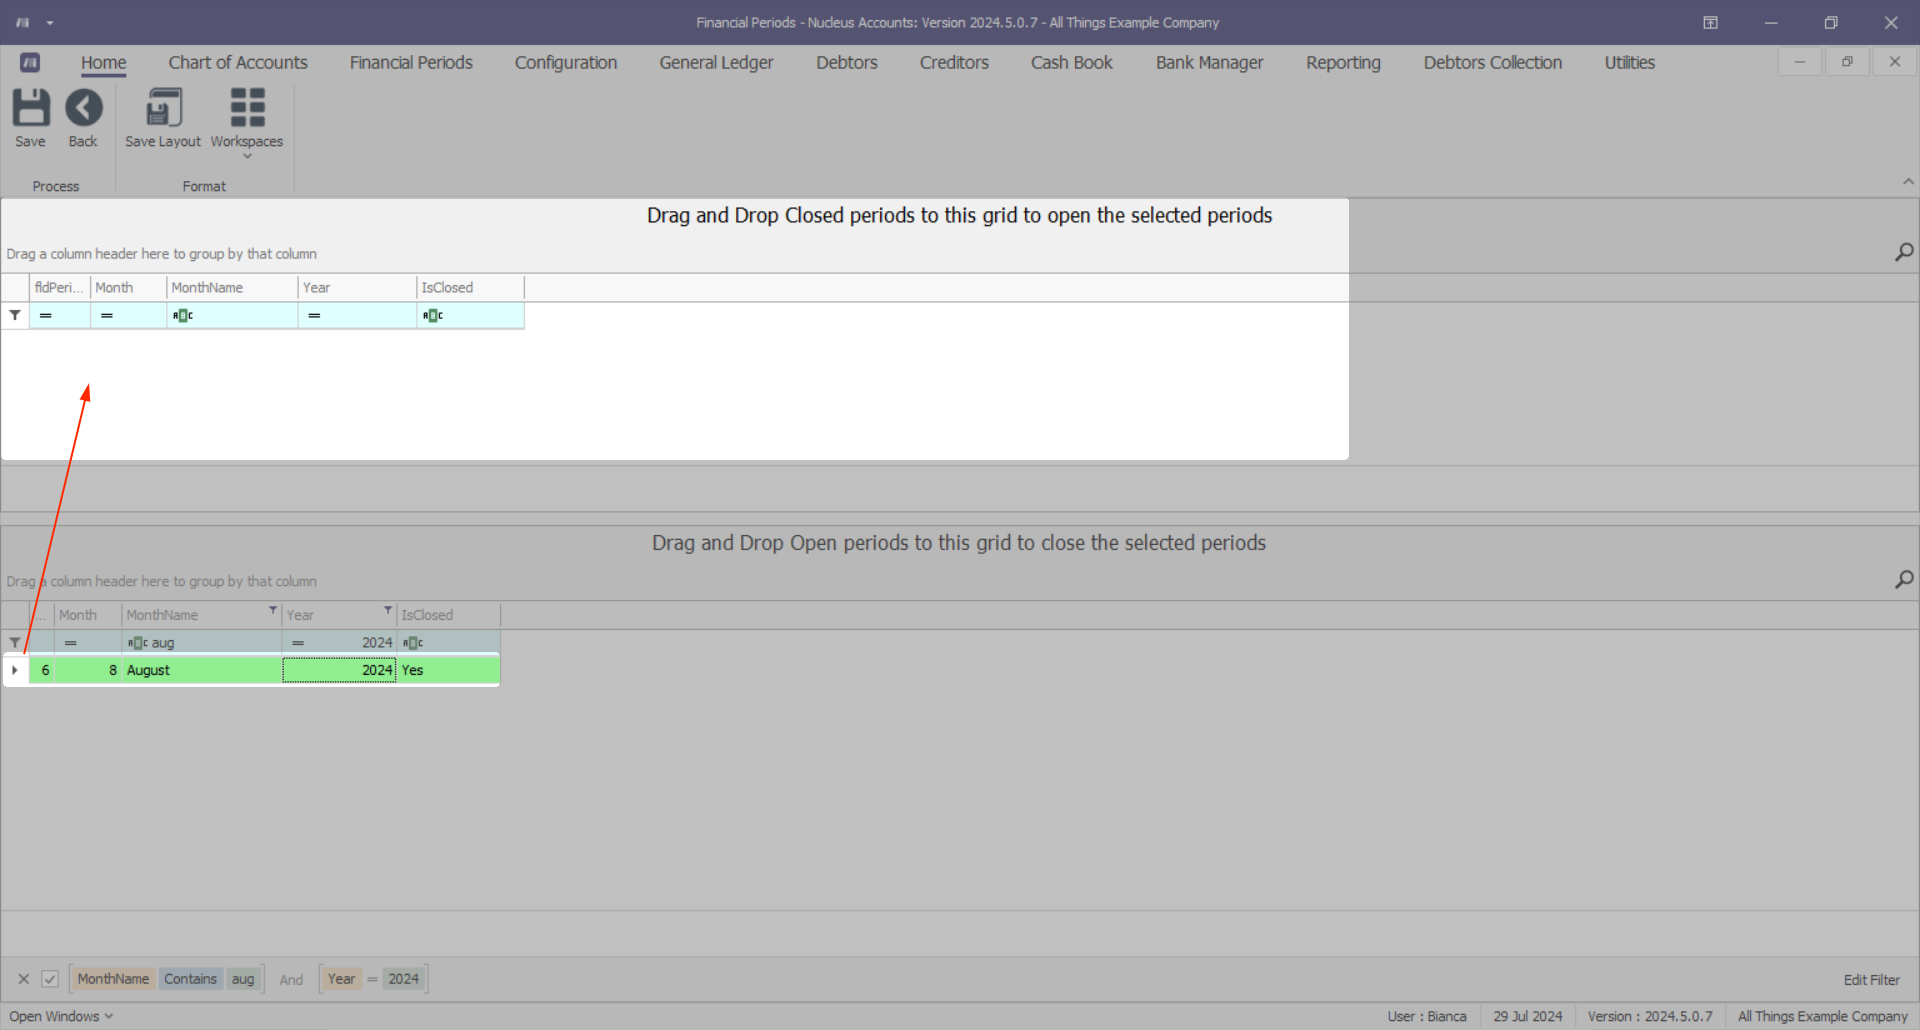Click upper grid MonthName filter operator icon
Viewport: 1920px width, 1030px height.
coord(182,315)
